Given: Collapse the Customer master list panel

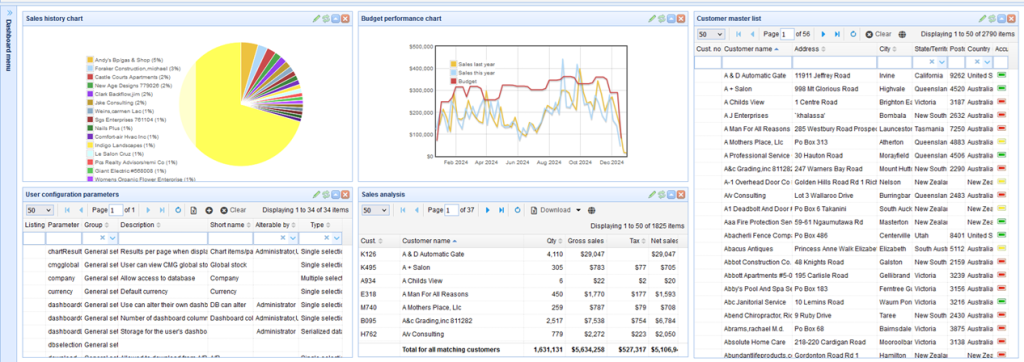Looking at the screenshot, I should click(1001, 19).
